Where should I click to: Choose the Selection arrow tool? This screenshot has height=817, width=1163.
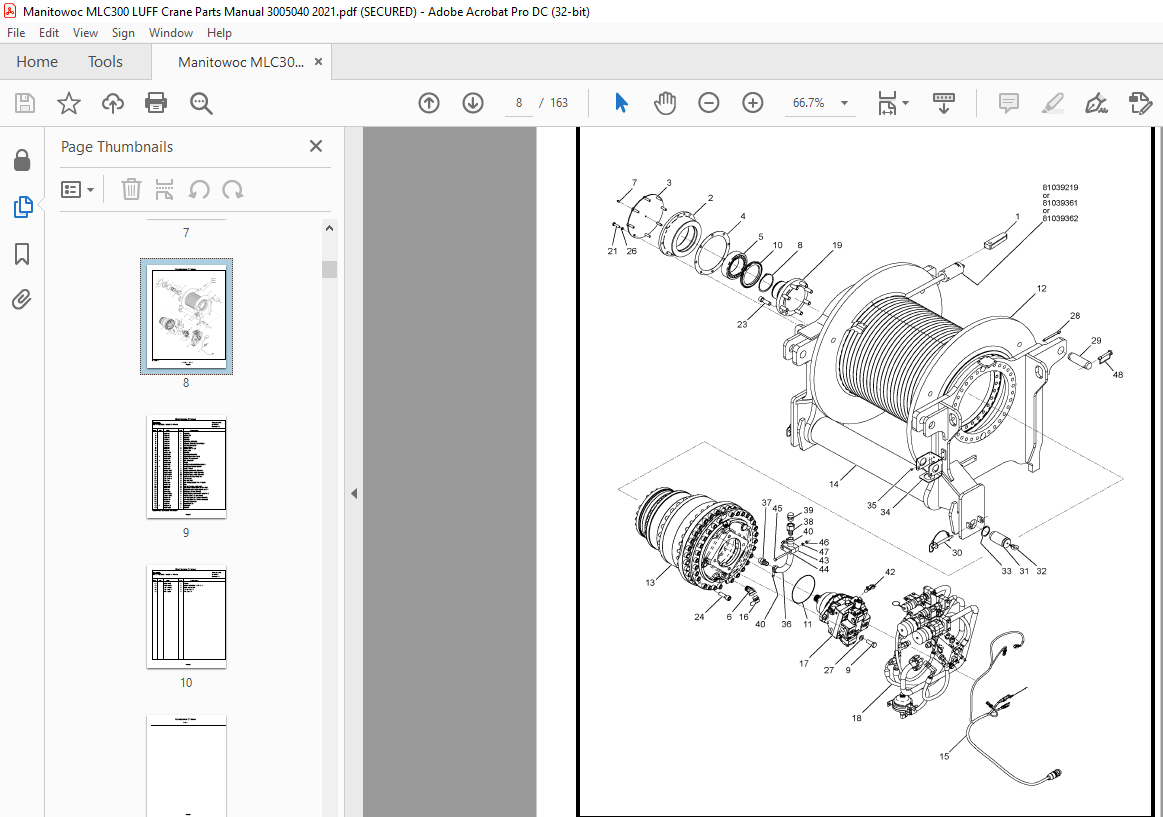click(x=622, y=103)
